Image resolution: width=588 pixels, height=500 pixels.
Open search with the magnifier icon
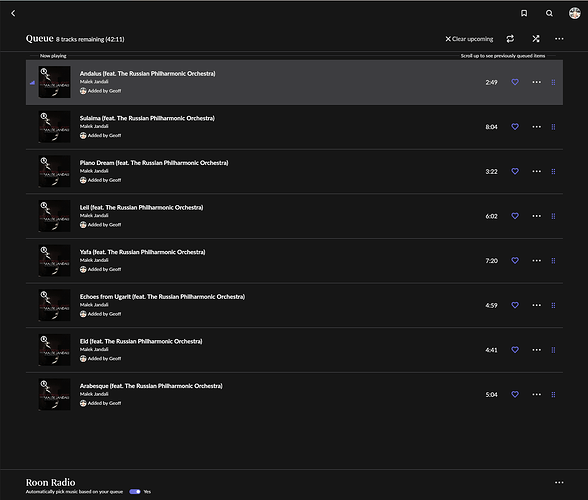click(549, 14)
